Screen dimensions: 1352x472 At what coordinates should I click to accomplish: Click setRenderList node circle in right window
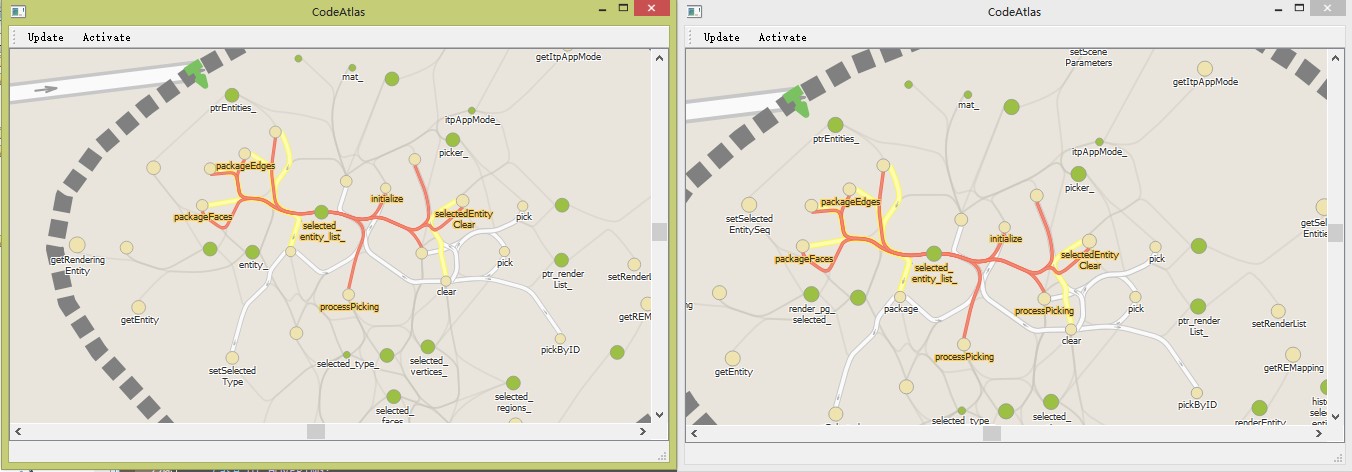pos(1278,311)
